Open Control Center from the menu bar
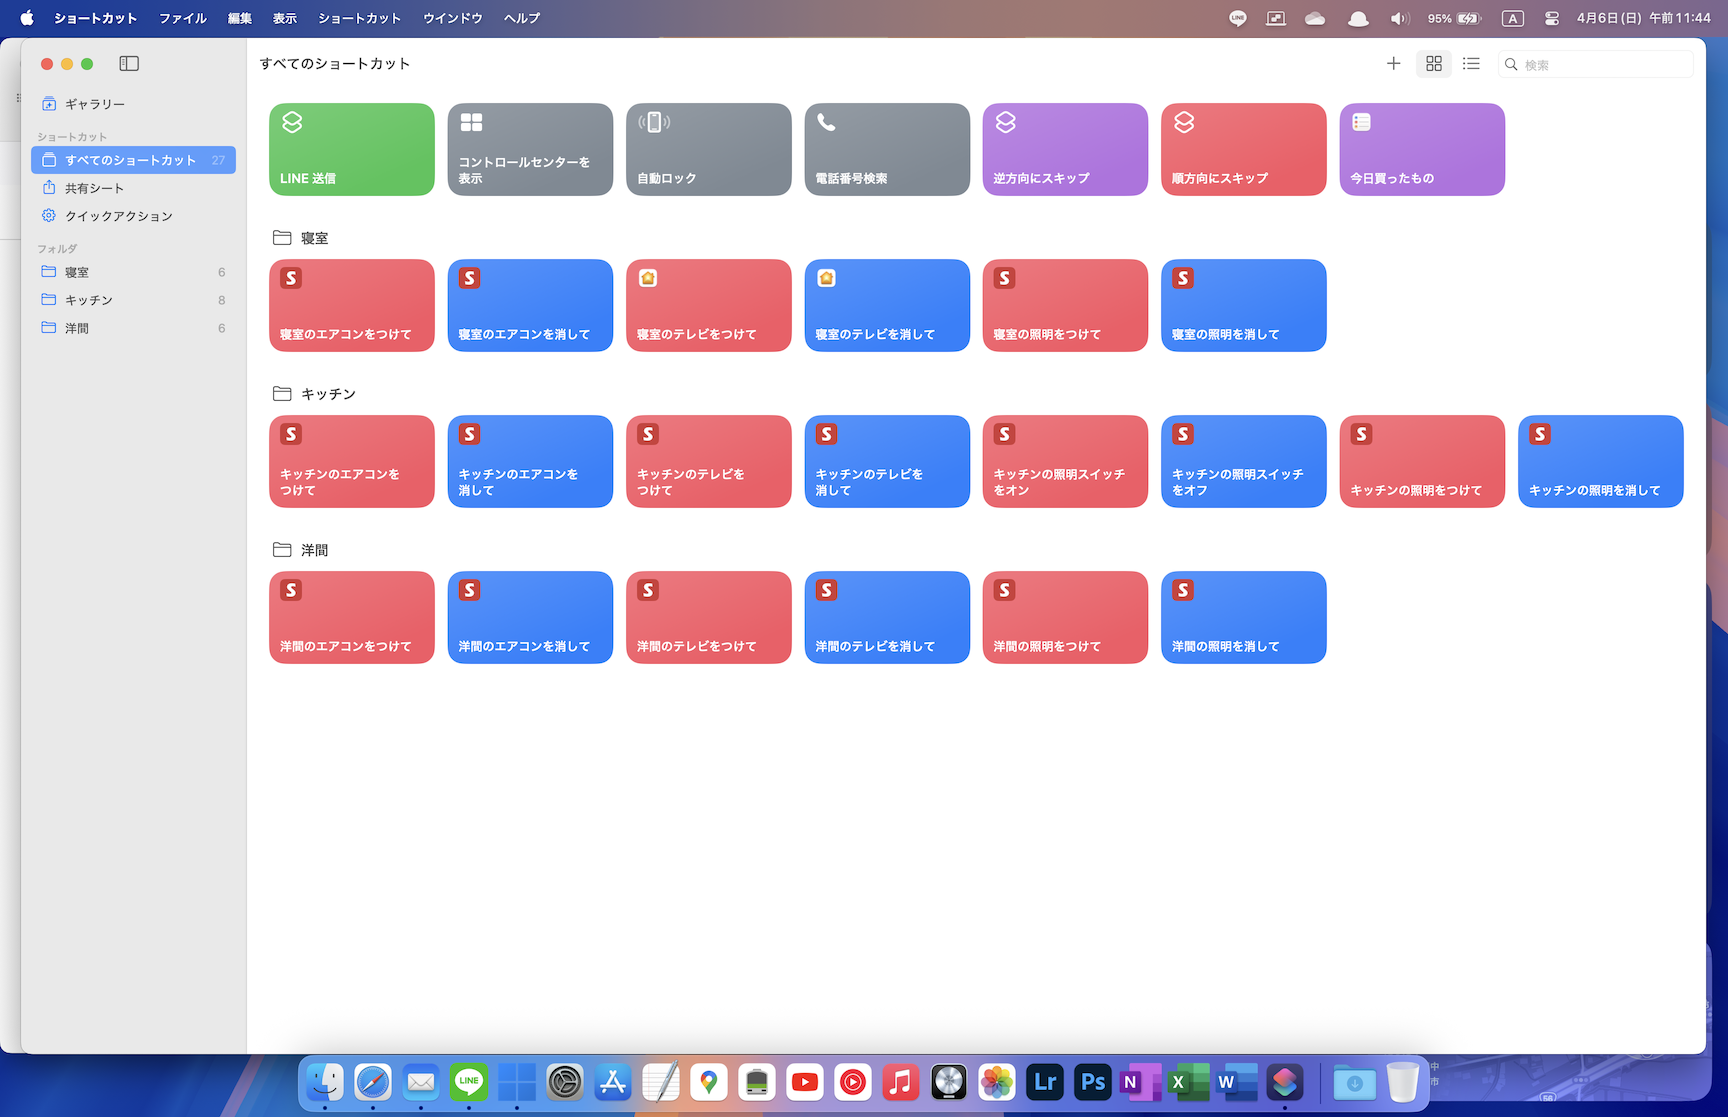 (1551, 18)
